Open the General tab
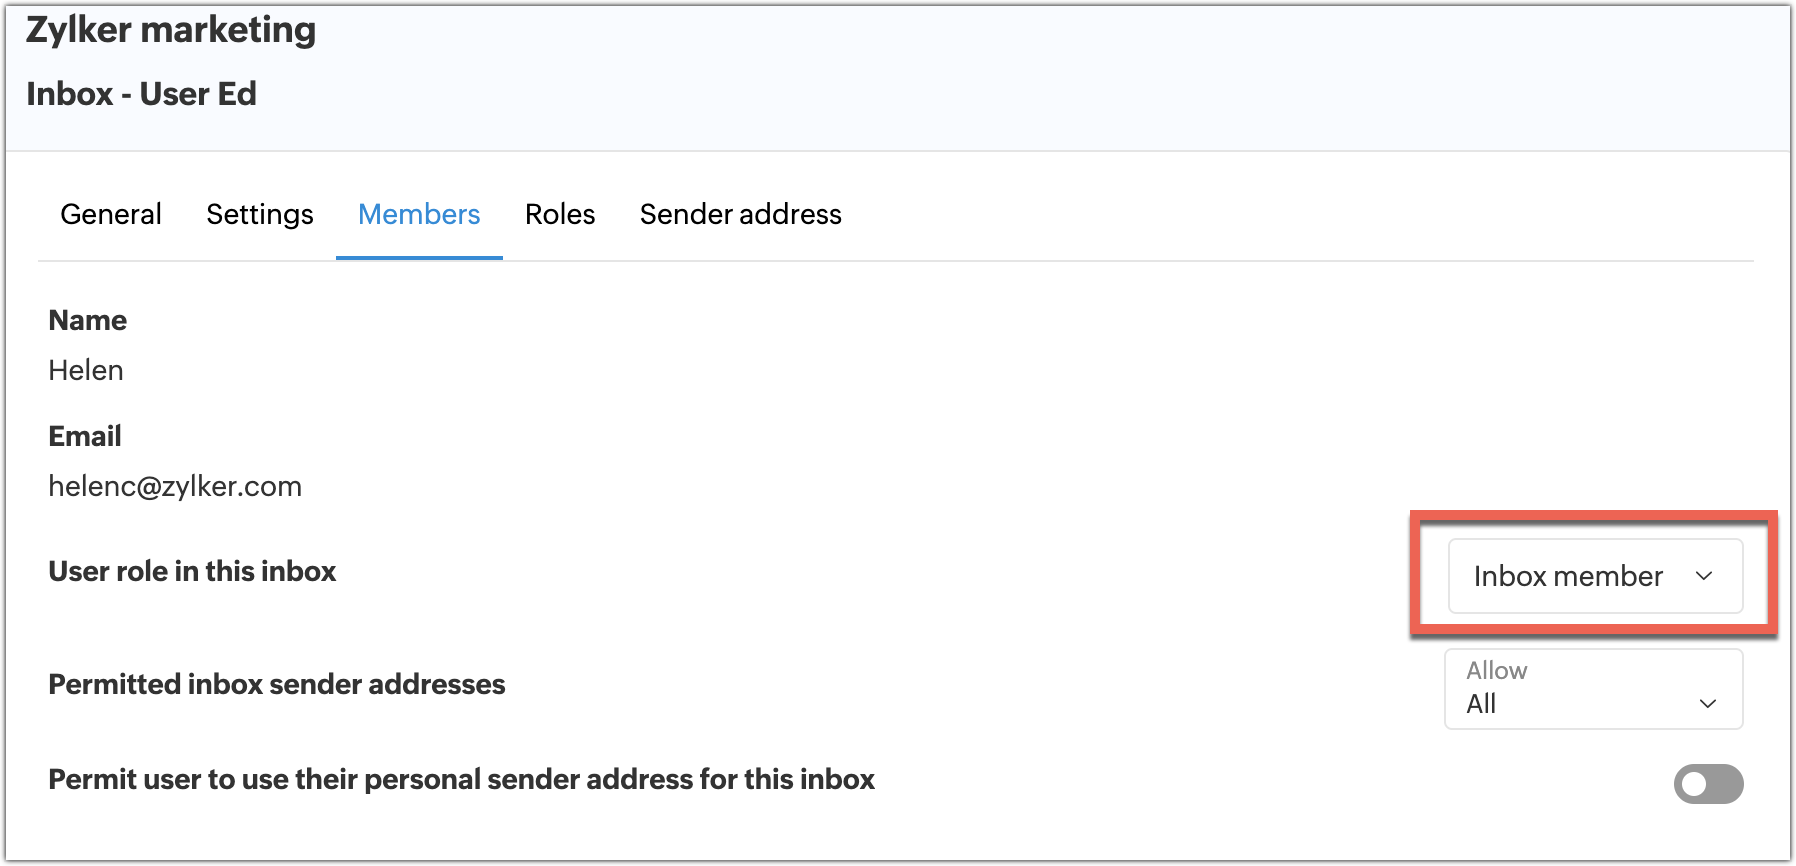The image size is (1796, 866). (110, 214)
